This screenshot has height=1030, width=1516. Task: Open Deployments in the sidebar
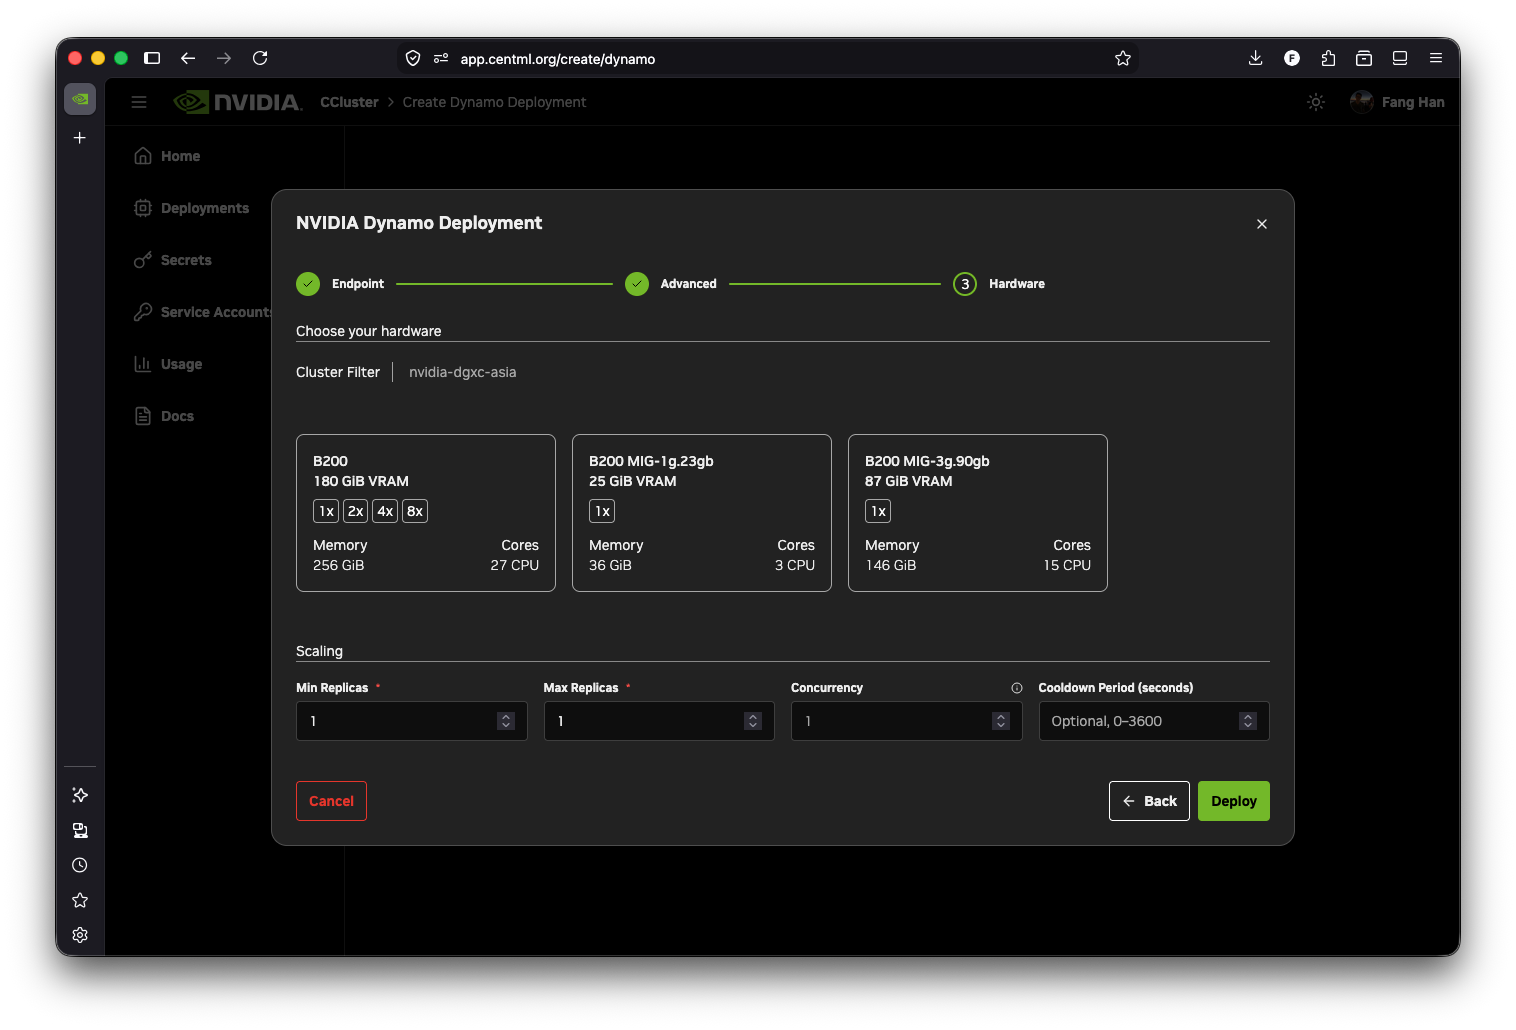[x=191, y=208]
